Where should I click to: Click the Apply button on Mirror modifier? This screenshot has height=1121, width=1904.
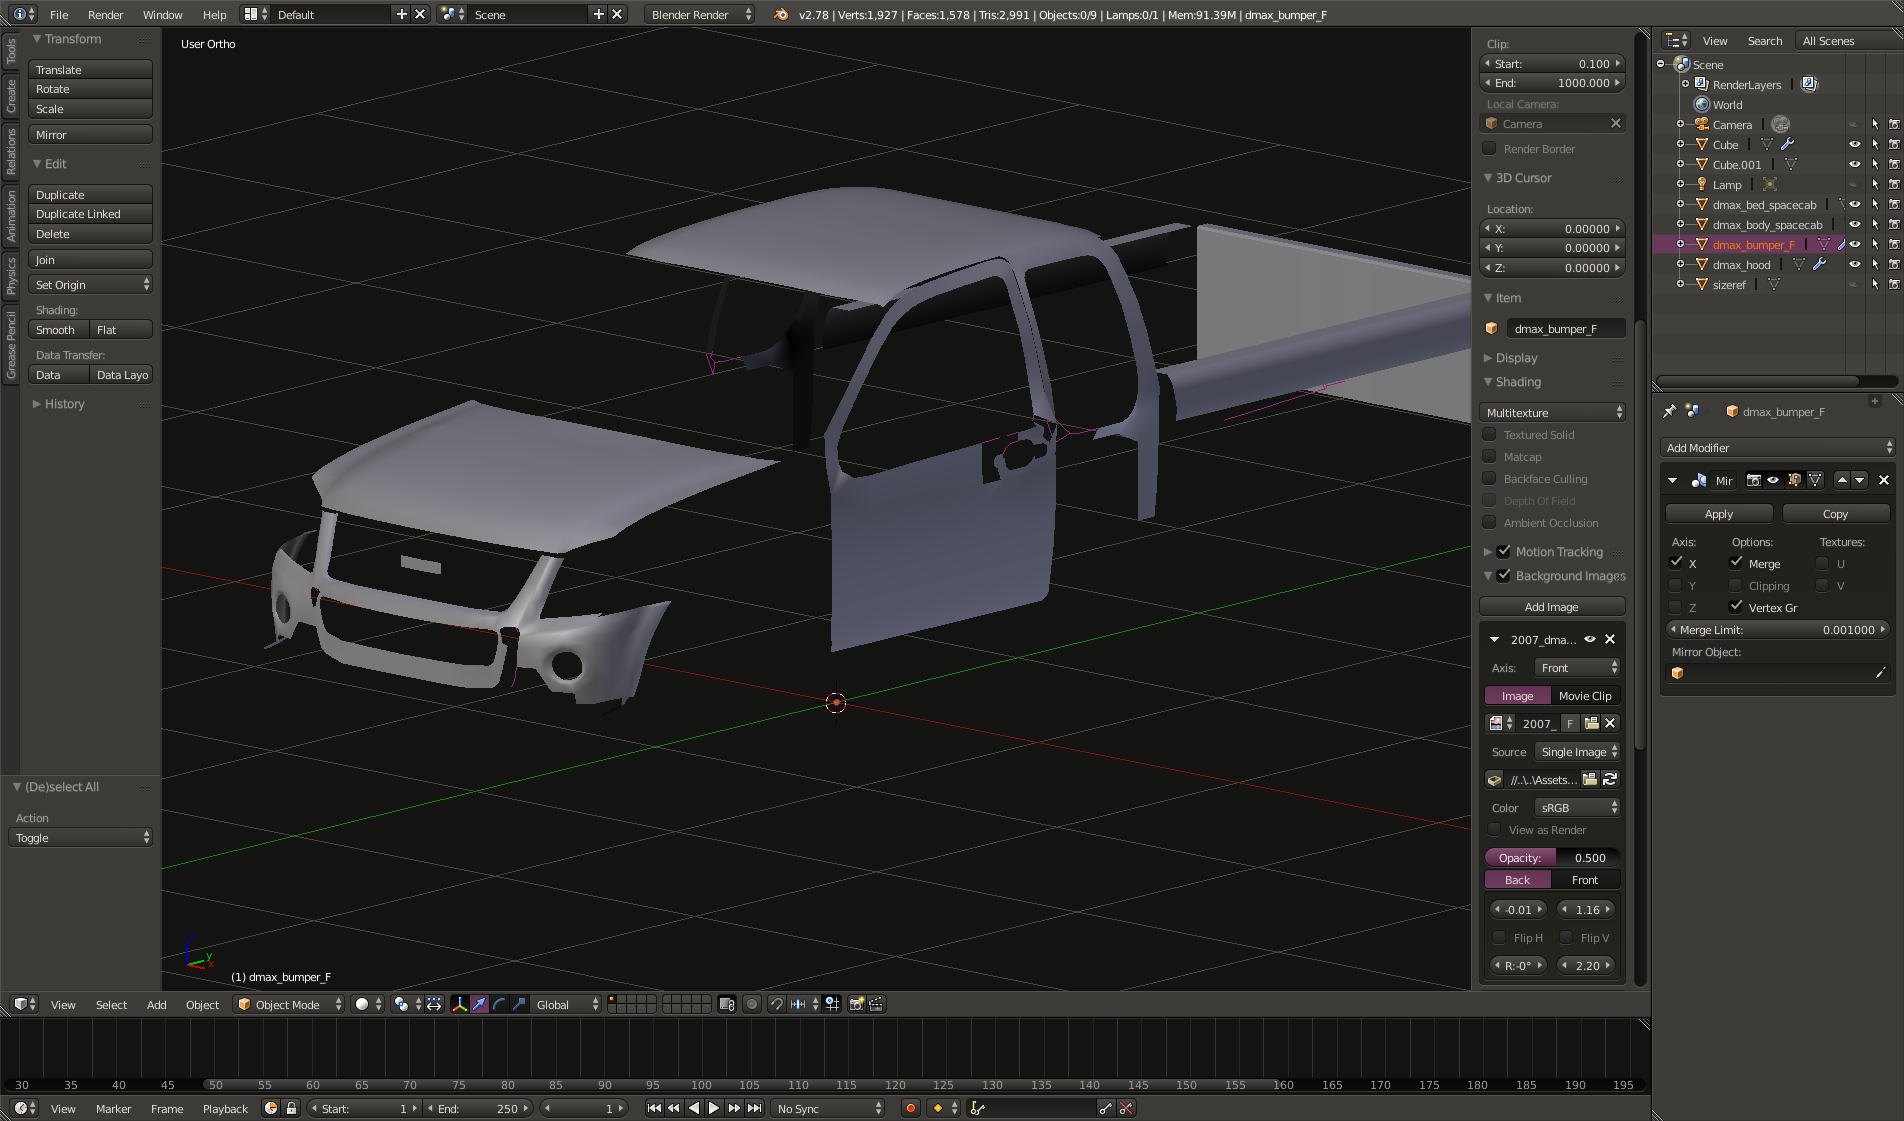tap(1719, 513)
